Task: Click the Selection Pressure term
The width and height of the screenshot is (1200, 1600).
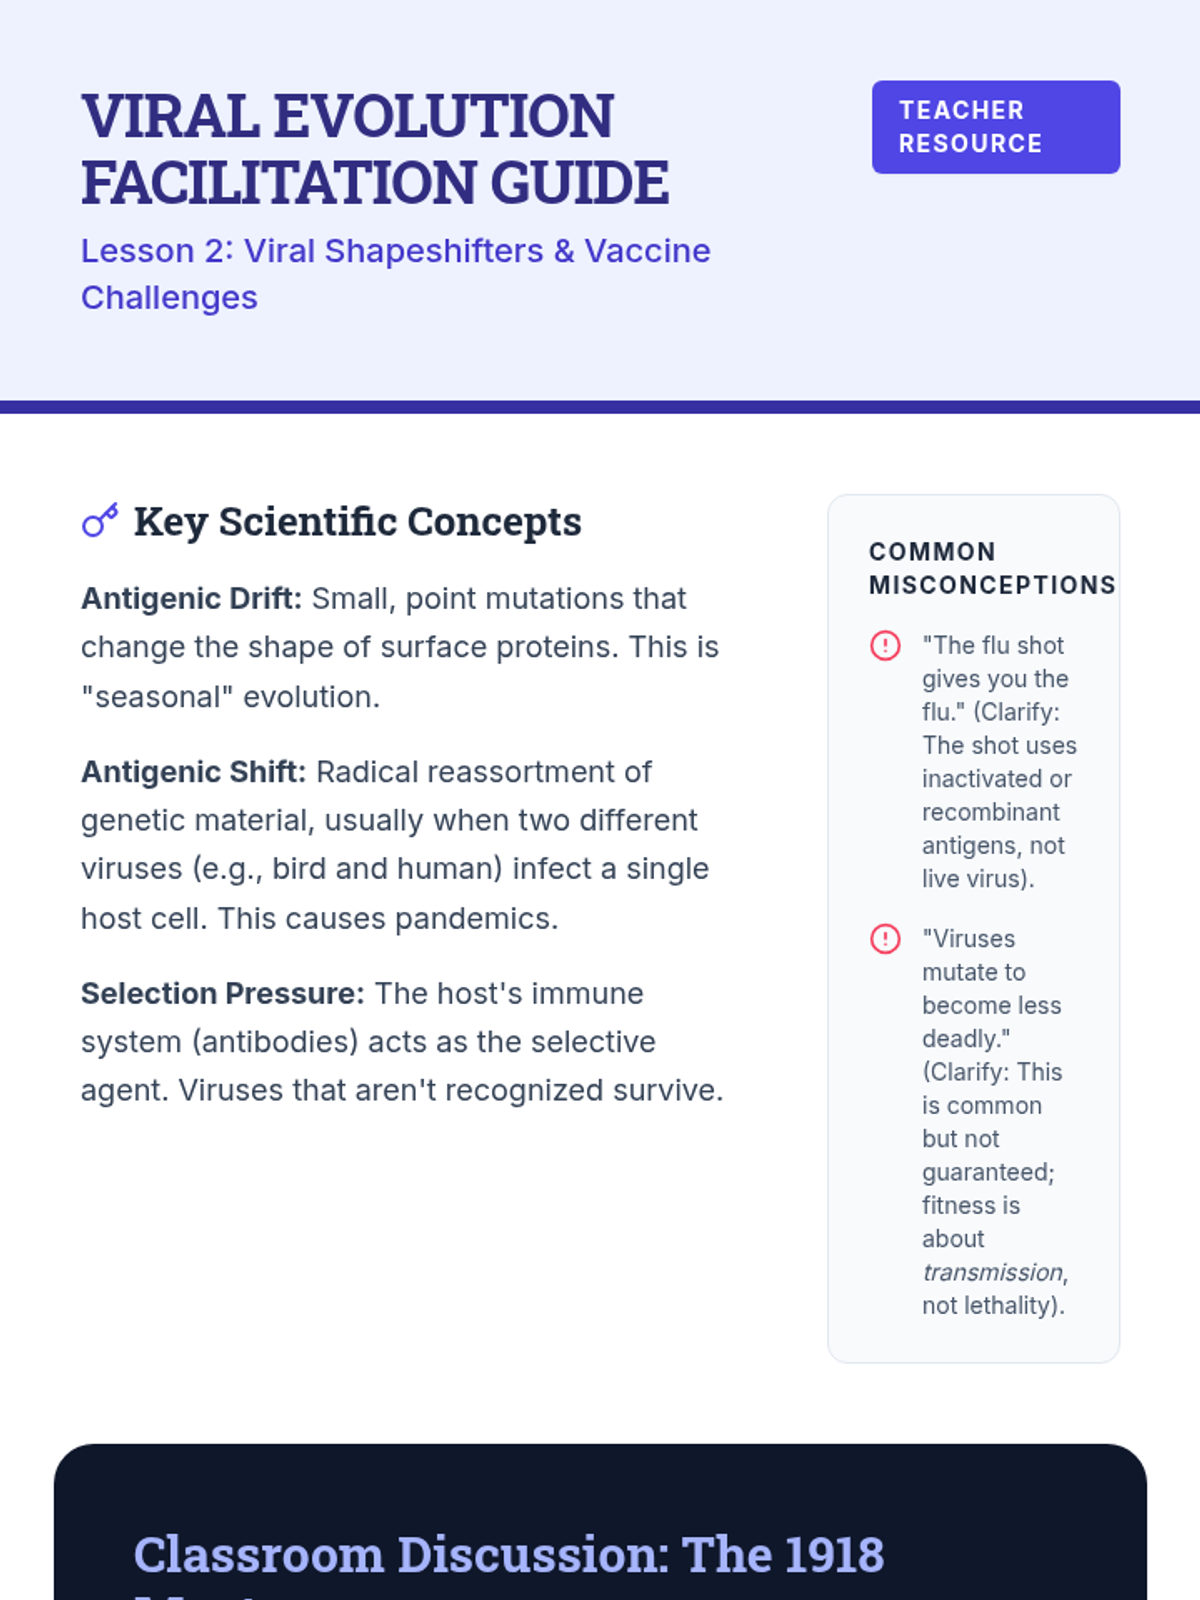Action: tap(223, 993)
